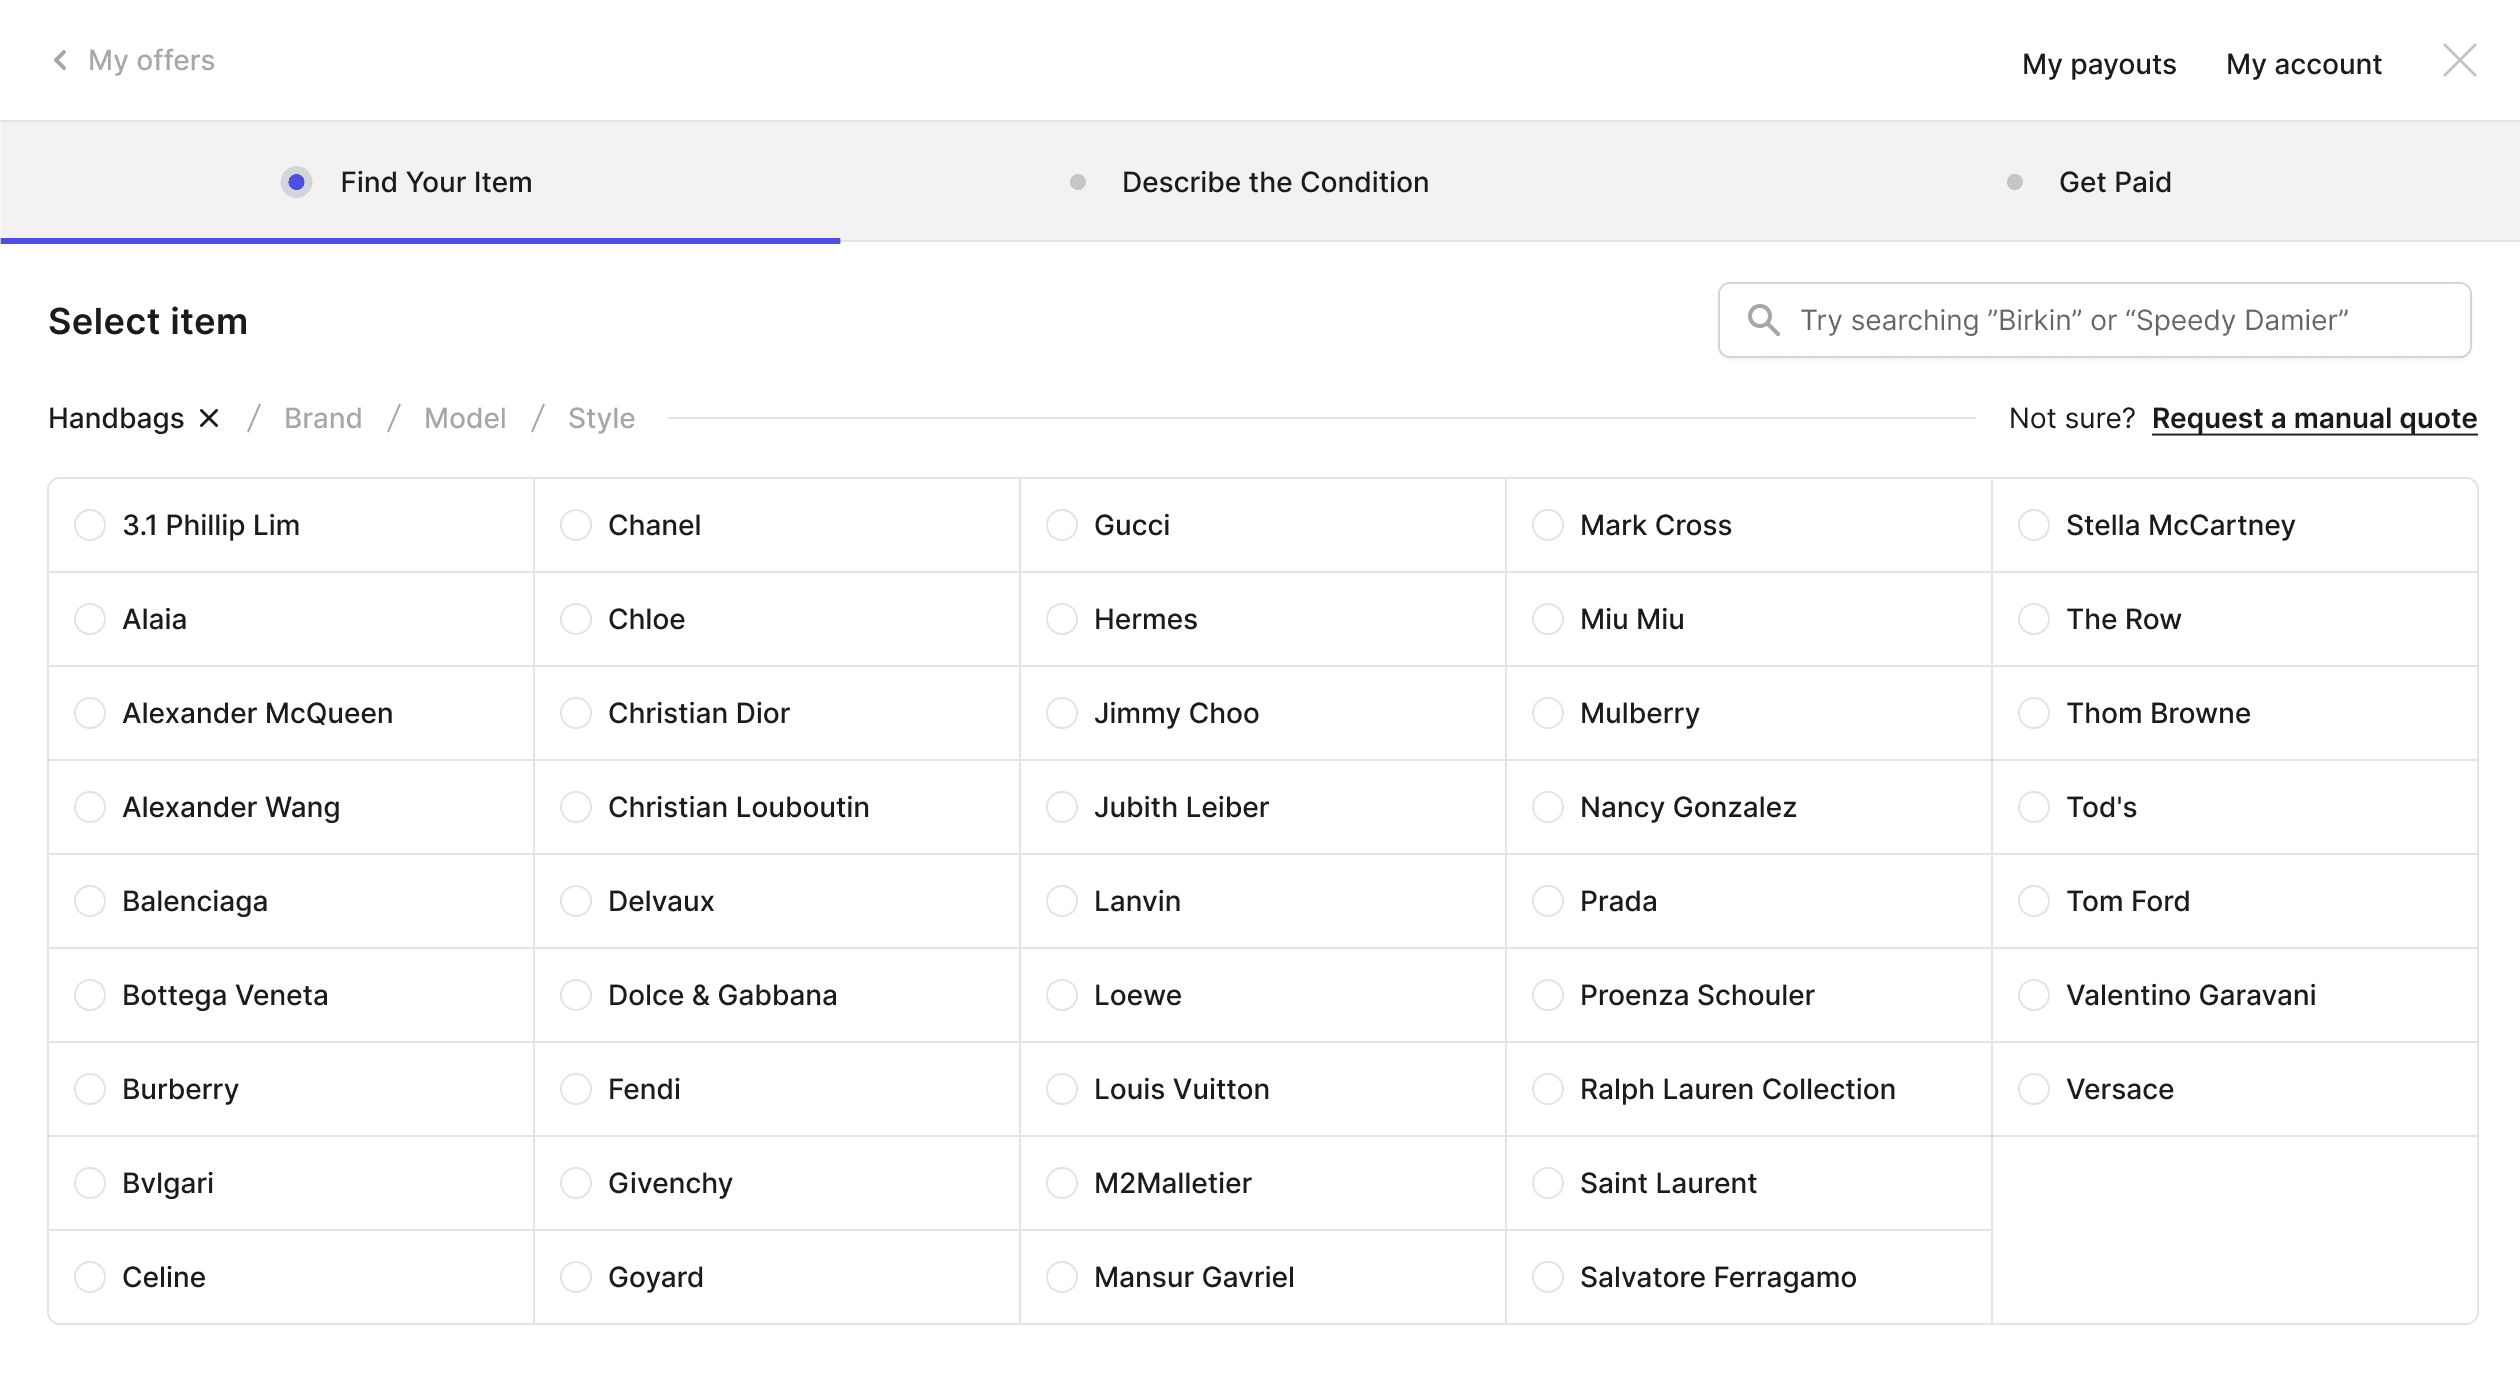Screen dimensions: 2520x1400
Task: Click the magnifying glass search icon
Action: [x=1763, y=320]
